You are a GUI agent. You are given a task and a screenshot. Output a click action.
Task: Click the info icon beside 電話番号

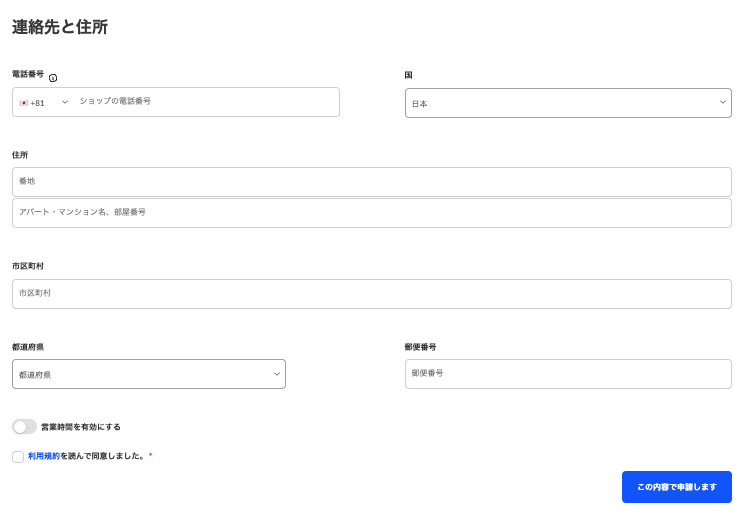click(x=53, y=78)
